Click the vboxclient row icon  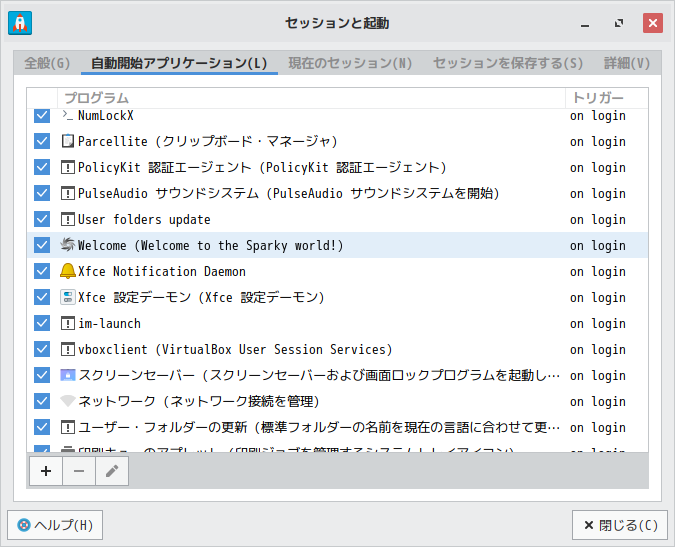68,349
